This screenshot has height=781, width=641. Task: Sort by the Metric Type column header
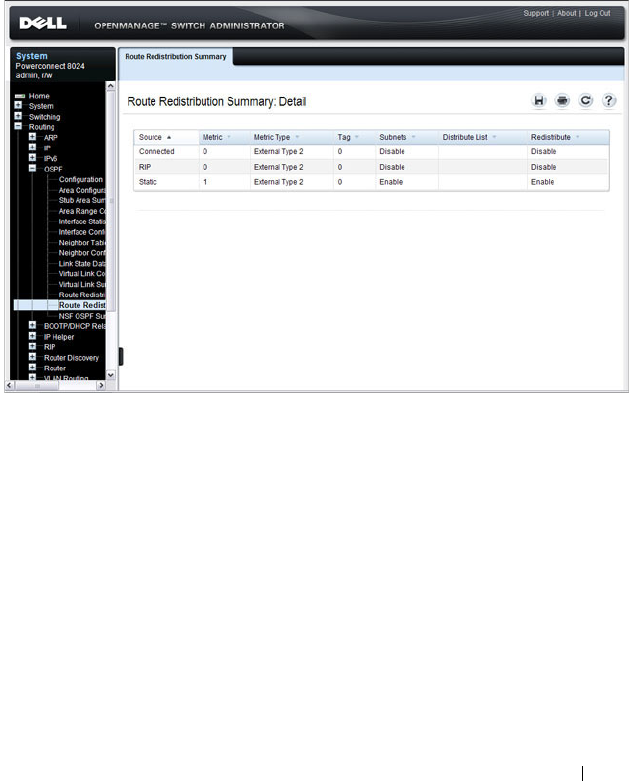coord(291,137)
